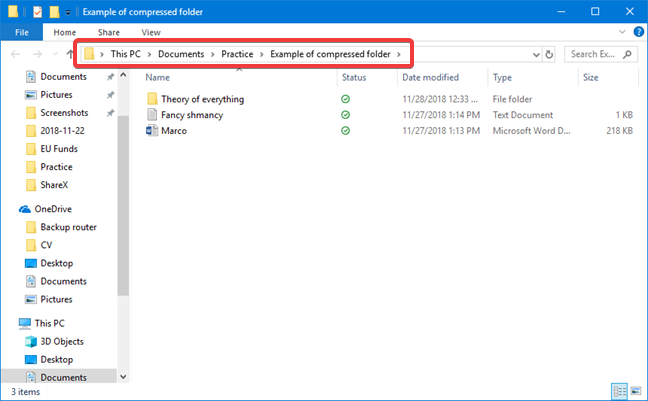The image size is (648, 401).
Task: Open Desktop under OneDrive
Action: [57, 263]
